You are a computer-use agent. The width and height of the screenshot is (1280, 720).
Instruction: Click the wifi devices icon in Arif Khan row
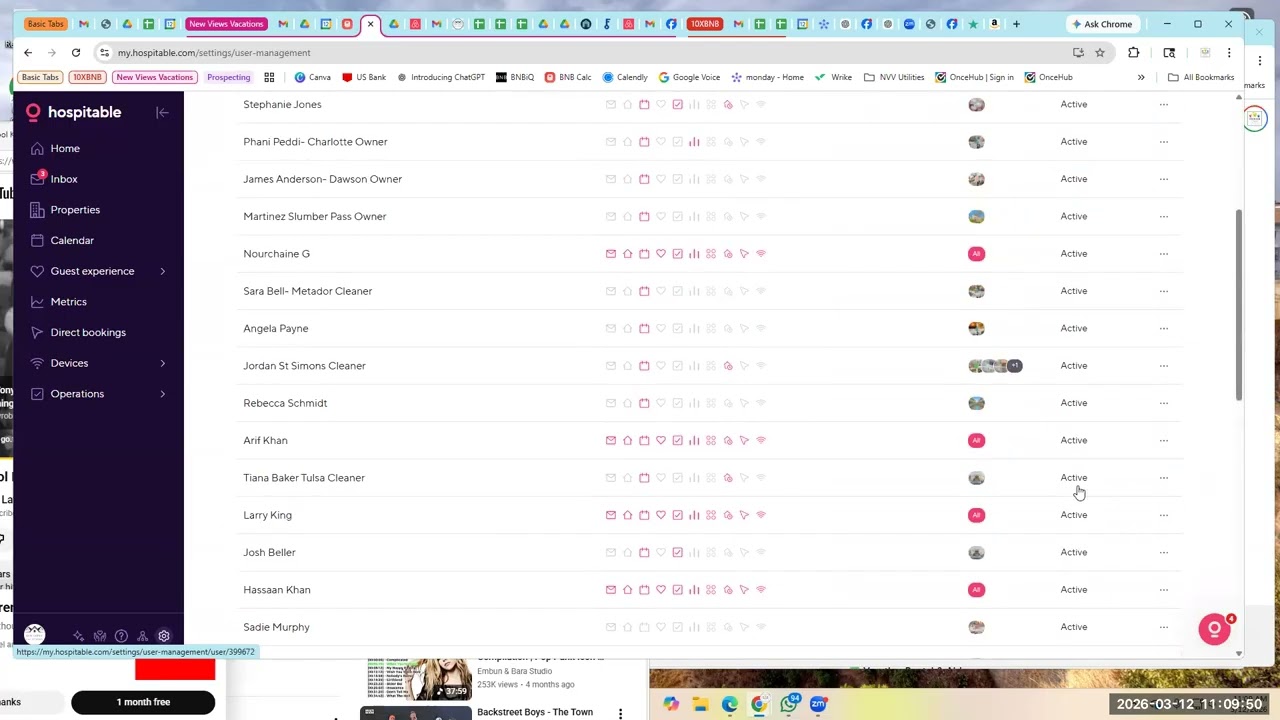pos(761,440)
